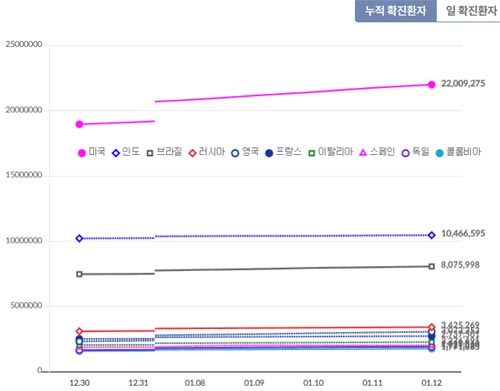This screenshot has width=500, height=391.
Task: Hide the 영국 series via legend
Action: point(245,152)
